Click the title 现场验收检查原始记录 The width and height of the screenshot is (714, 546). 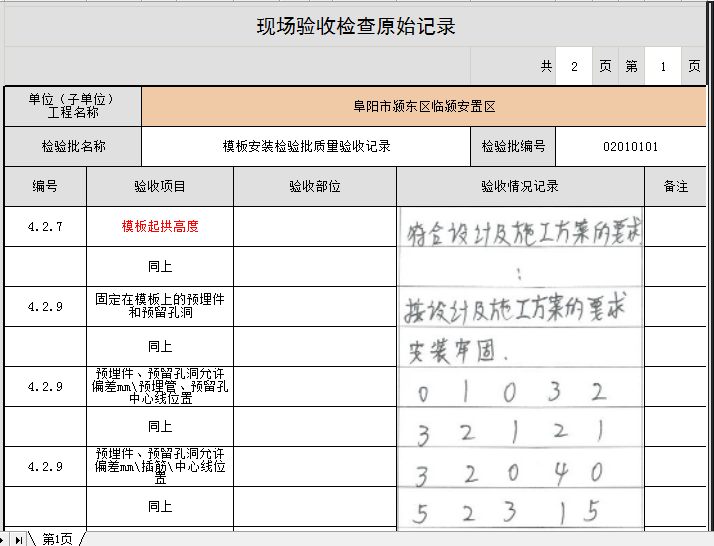tap(356, 27)
